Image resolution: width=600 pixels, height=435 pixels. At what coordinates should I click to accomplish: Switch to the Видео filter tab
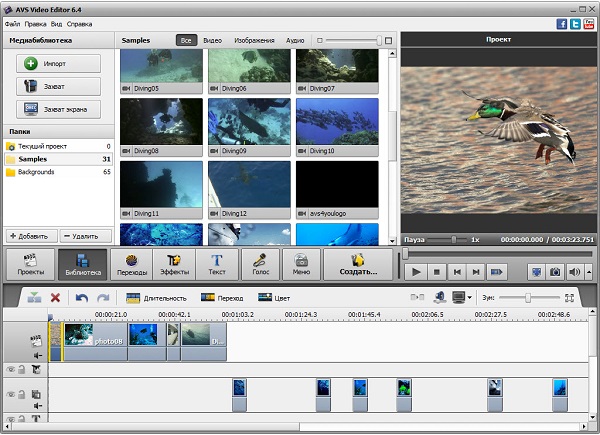click(212, 40)
